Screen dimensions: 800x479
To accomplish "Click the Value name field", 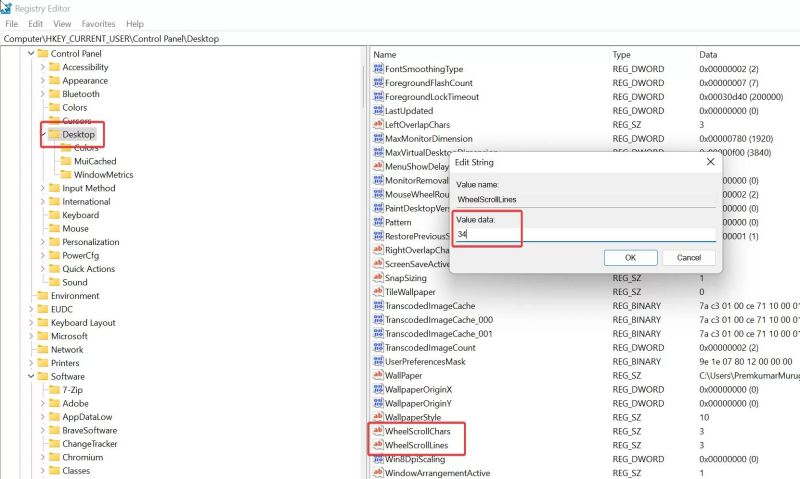I will coord(586,199).
